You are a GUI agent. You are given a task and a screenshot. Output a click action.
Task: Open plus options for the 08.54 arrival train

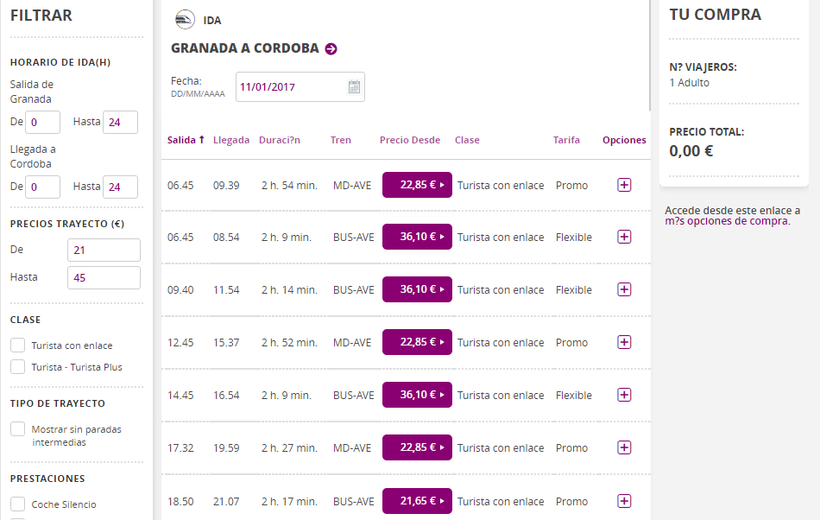(624, 237)
